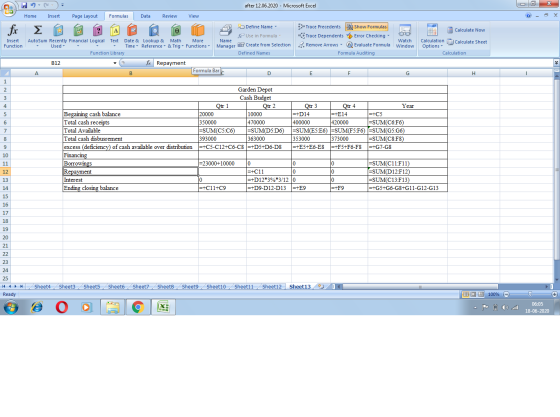
Task: Switch to Page Break Preview view
Action: pyautogui.click(x=481, y=295)
